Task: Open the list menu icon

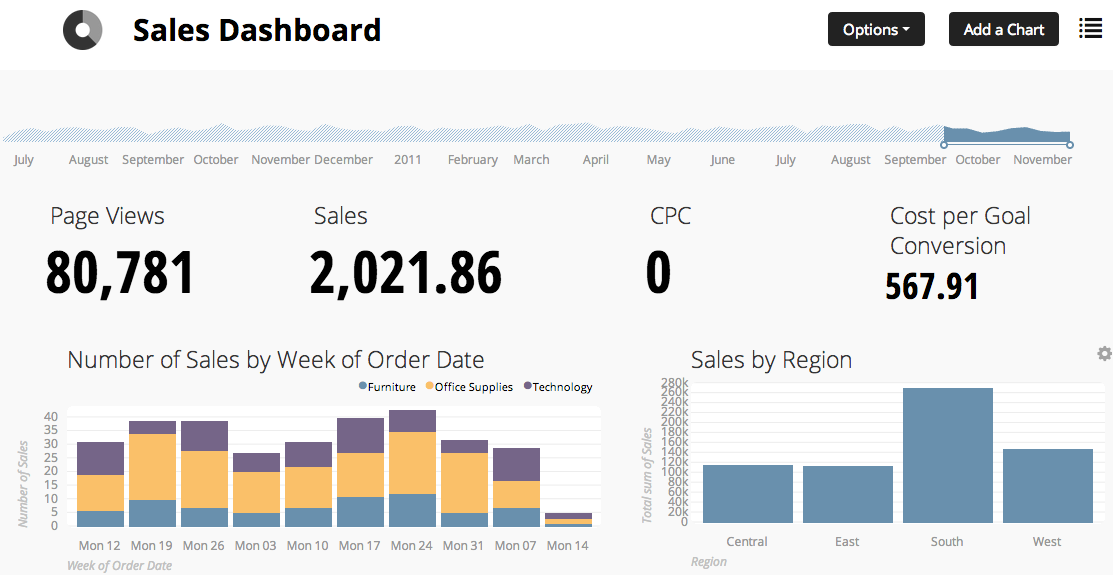Action: click(1091, 29)
